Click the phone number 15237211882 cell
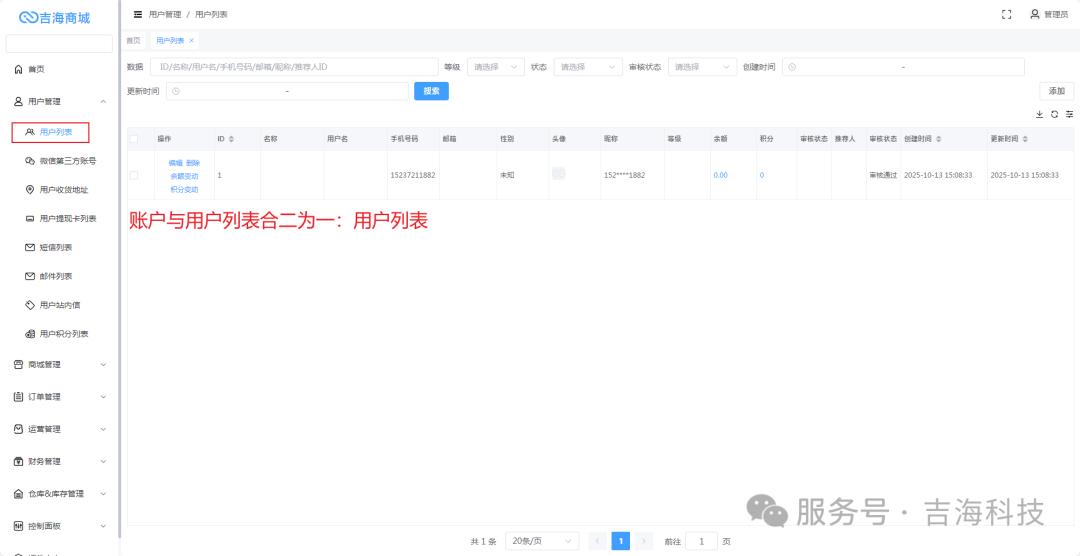This screenshot has width=1080, height=556. [413, 175]
